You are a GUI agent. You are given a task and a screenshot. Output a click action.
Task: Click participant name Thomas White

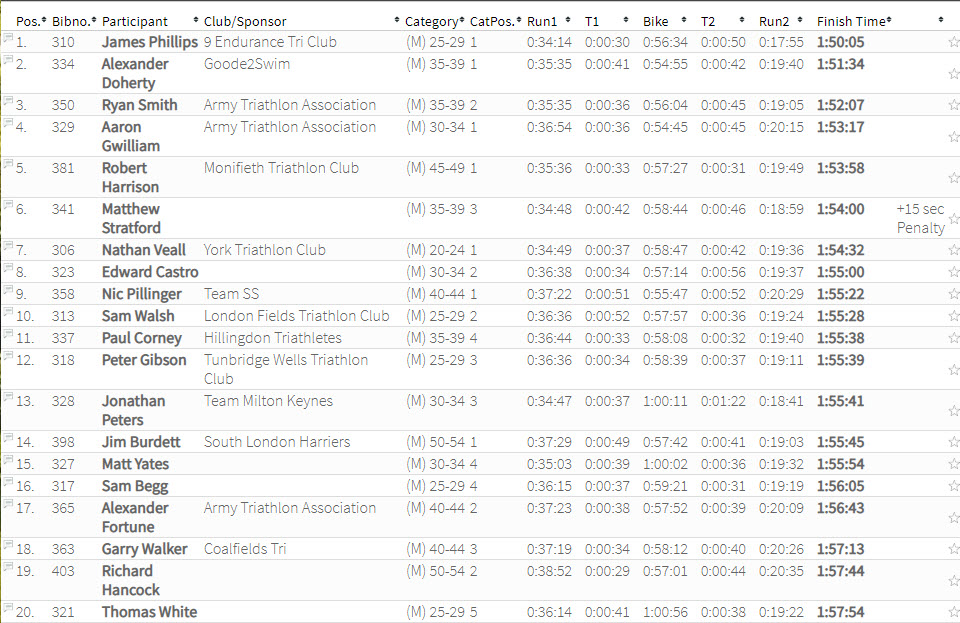click(x=149, y=612)
